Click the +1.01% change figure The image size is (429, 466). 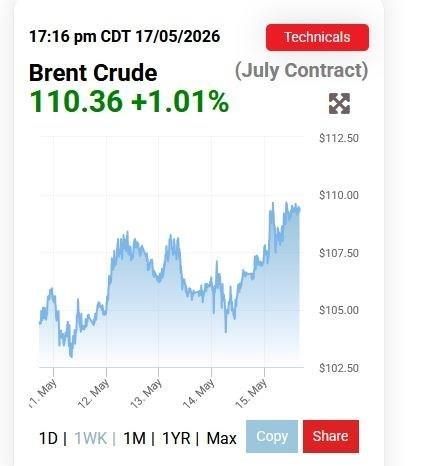tap(180, 102)
